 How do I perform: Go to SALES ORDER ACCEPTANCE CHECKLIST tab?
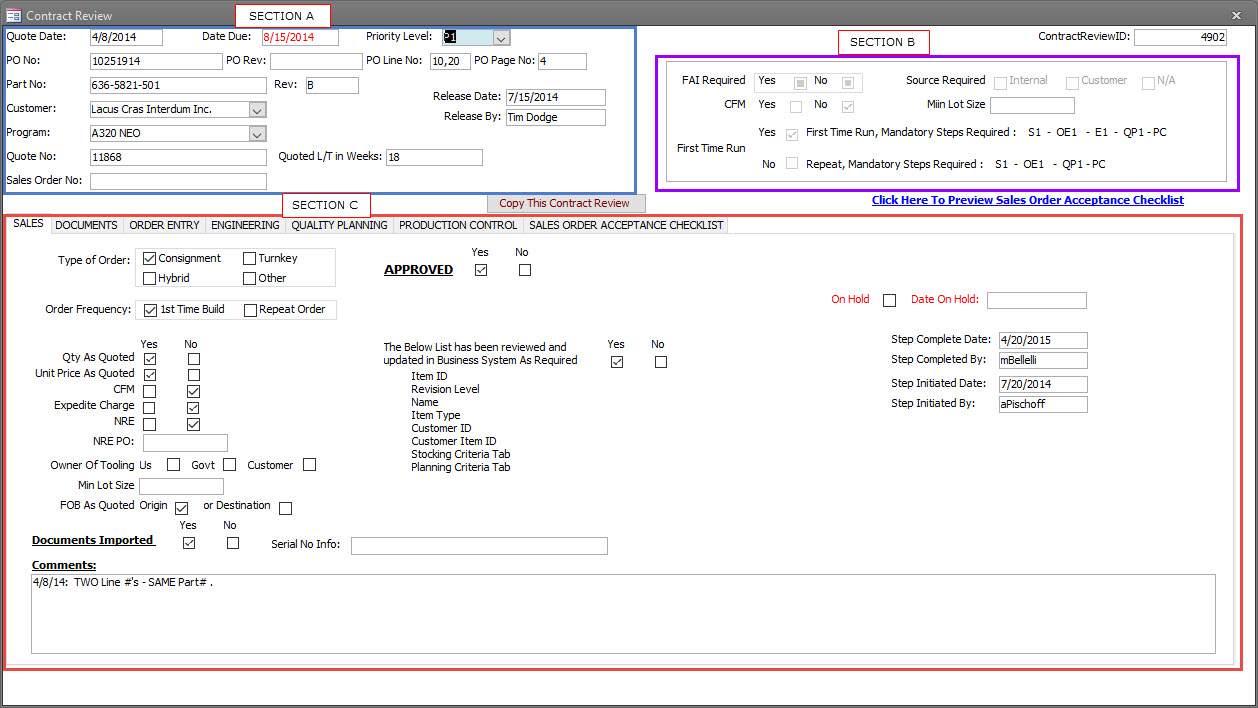(626, 225)
